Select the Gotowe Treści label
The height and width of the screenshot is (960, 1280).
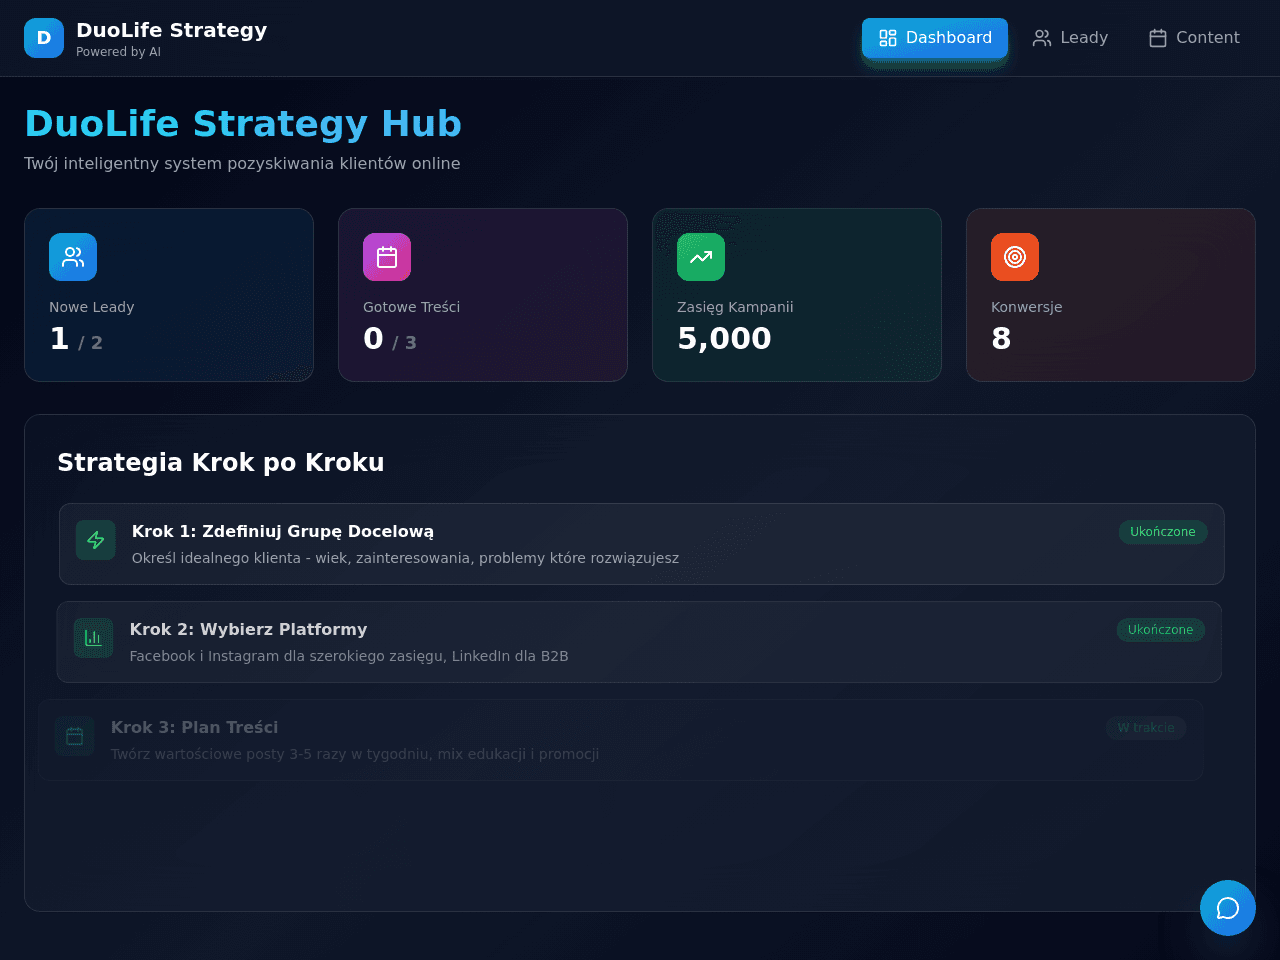[412, 307]
